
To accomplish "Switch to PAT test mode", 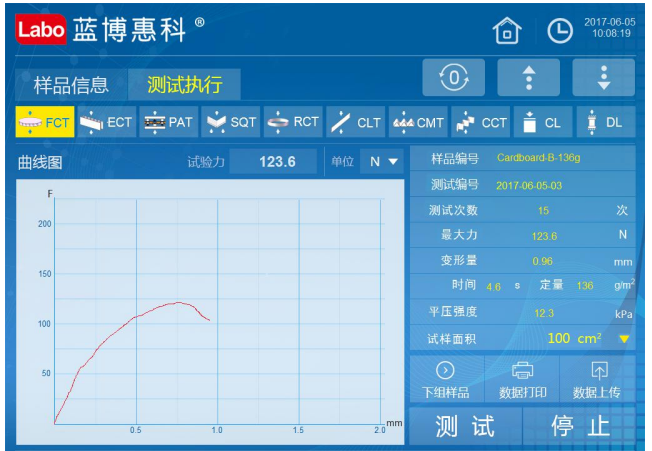I will coord(169,122).
